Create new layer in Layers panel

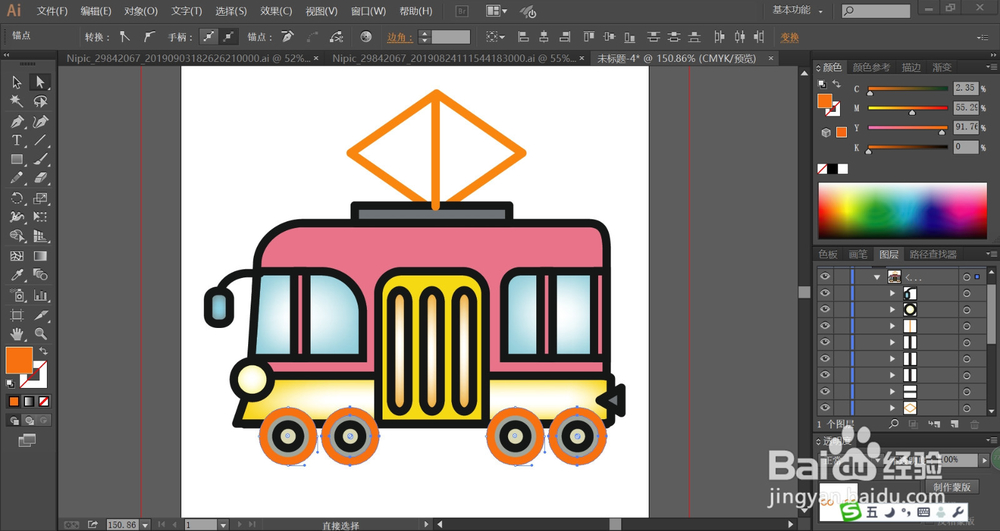(955, 424)
